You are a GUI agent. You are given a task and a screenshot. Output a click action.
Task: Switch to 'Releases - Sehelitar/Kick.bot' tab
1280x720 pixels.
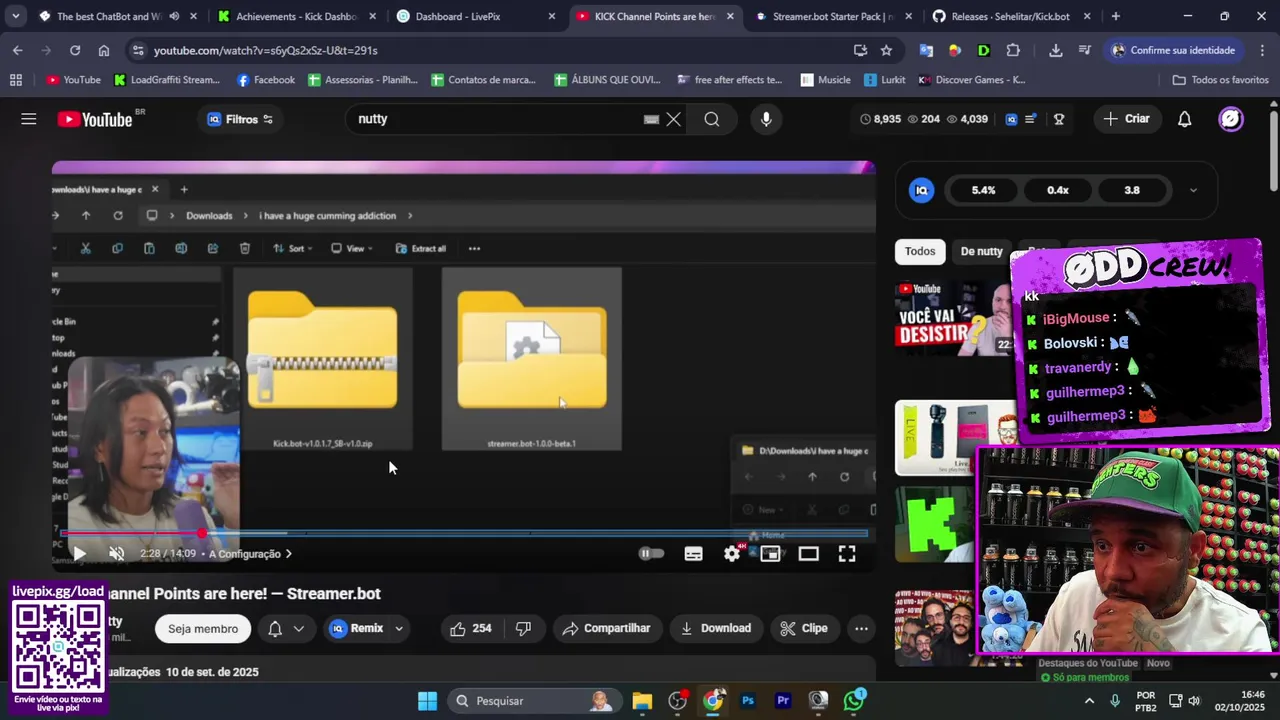1011,16
